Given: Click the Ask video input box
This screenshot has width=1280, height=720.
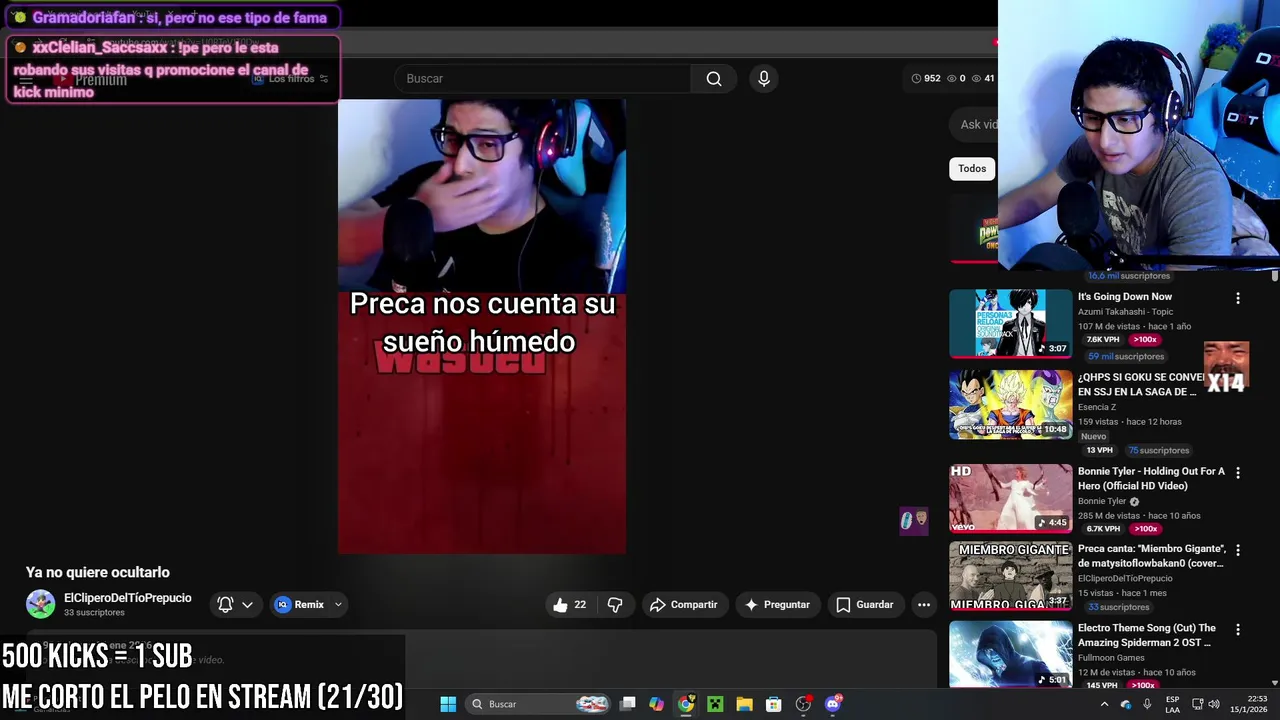Looking at the screenshot, I should tap(973, 124).
